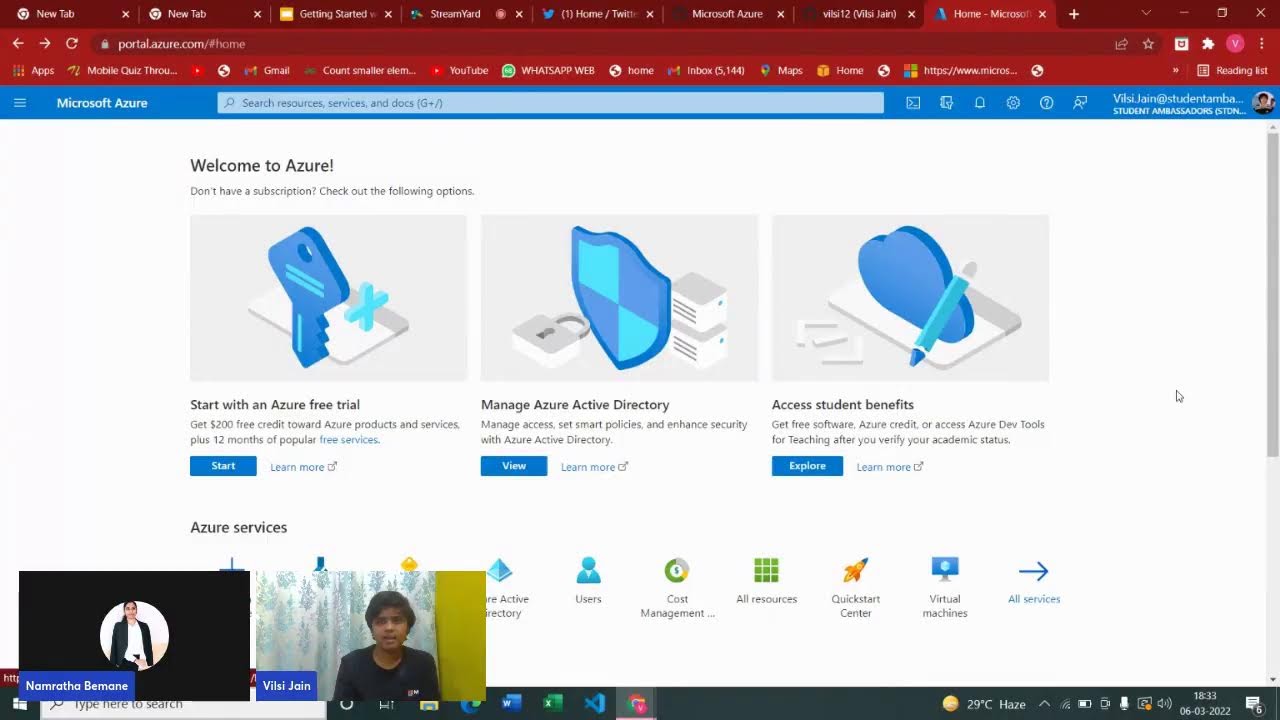This screenshot has width=1280, height=720.
Task: Open Virtual machines service
Action: pos(945,588)
